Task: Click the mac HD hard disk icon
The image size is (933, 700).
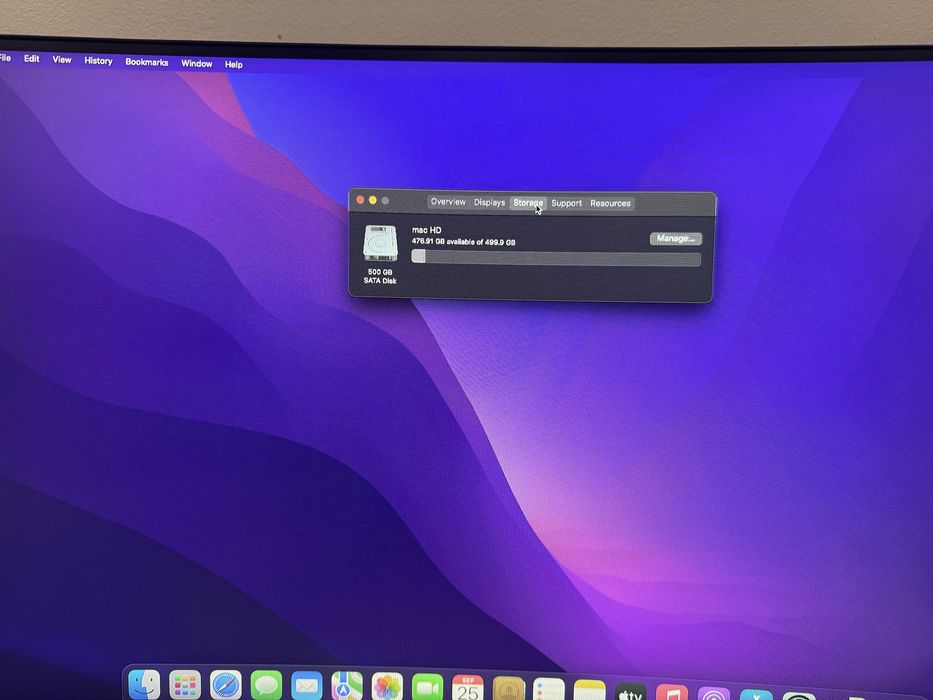Action: pyautogui.click(x=380, y=243)
